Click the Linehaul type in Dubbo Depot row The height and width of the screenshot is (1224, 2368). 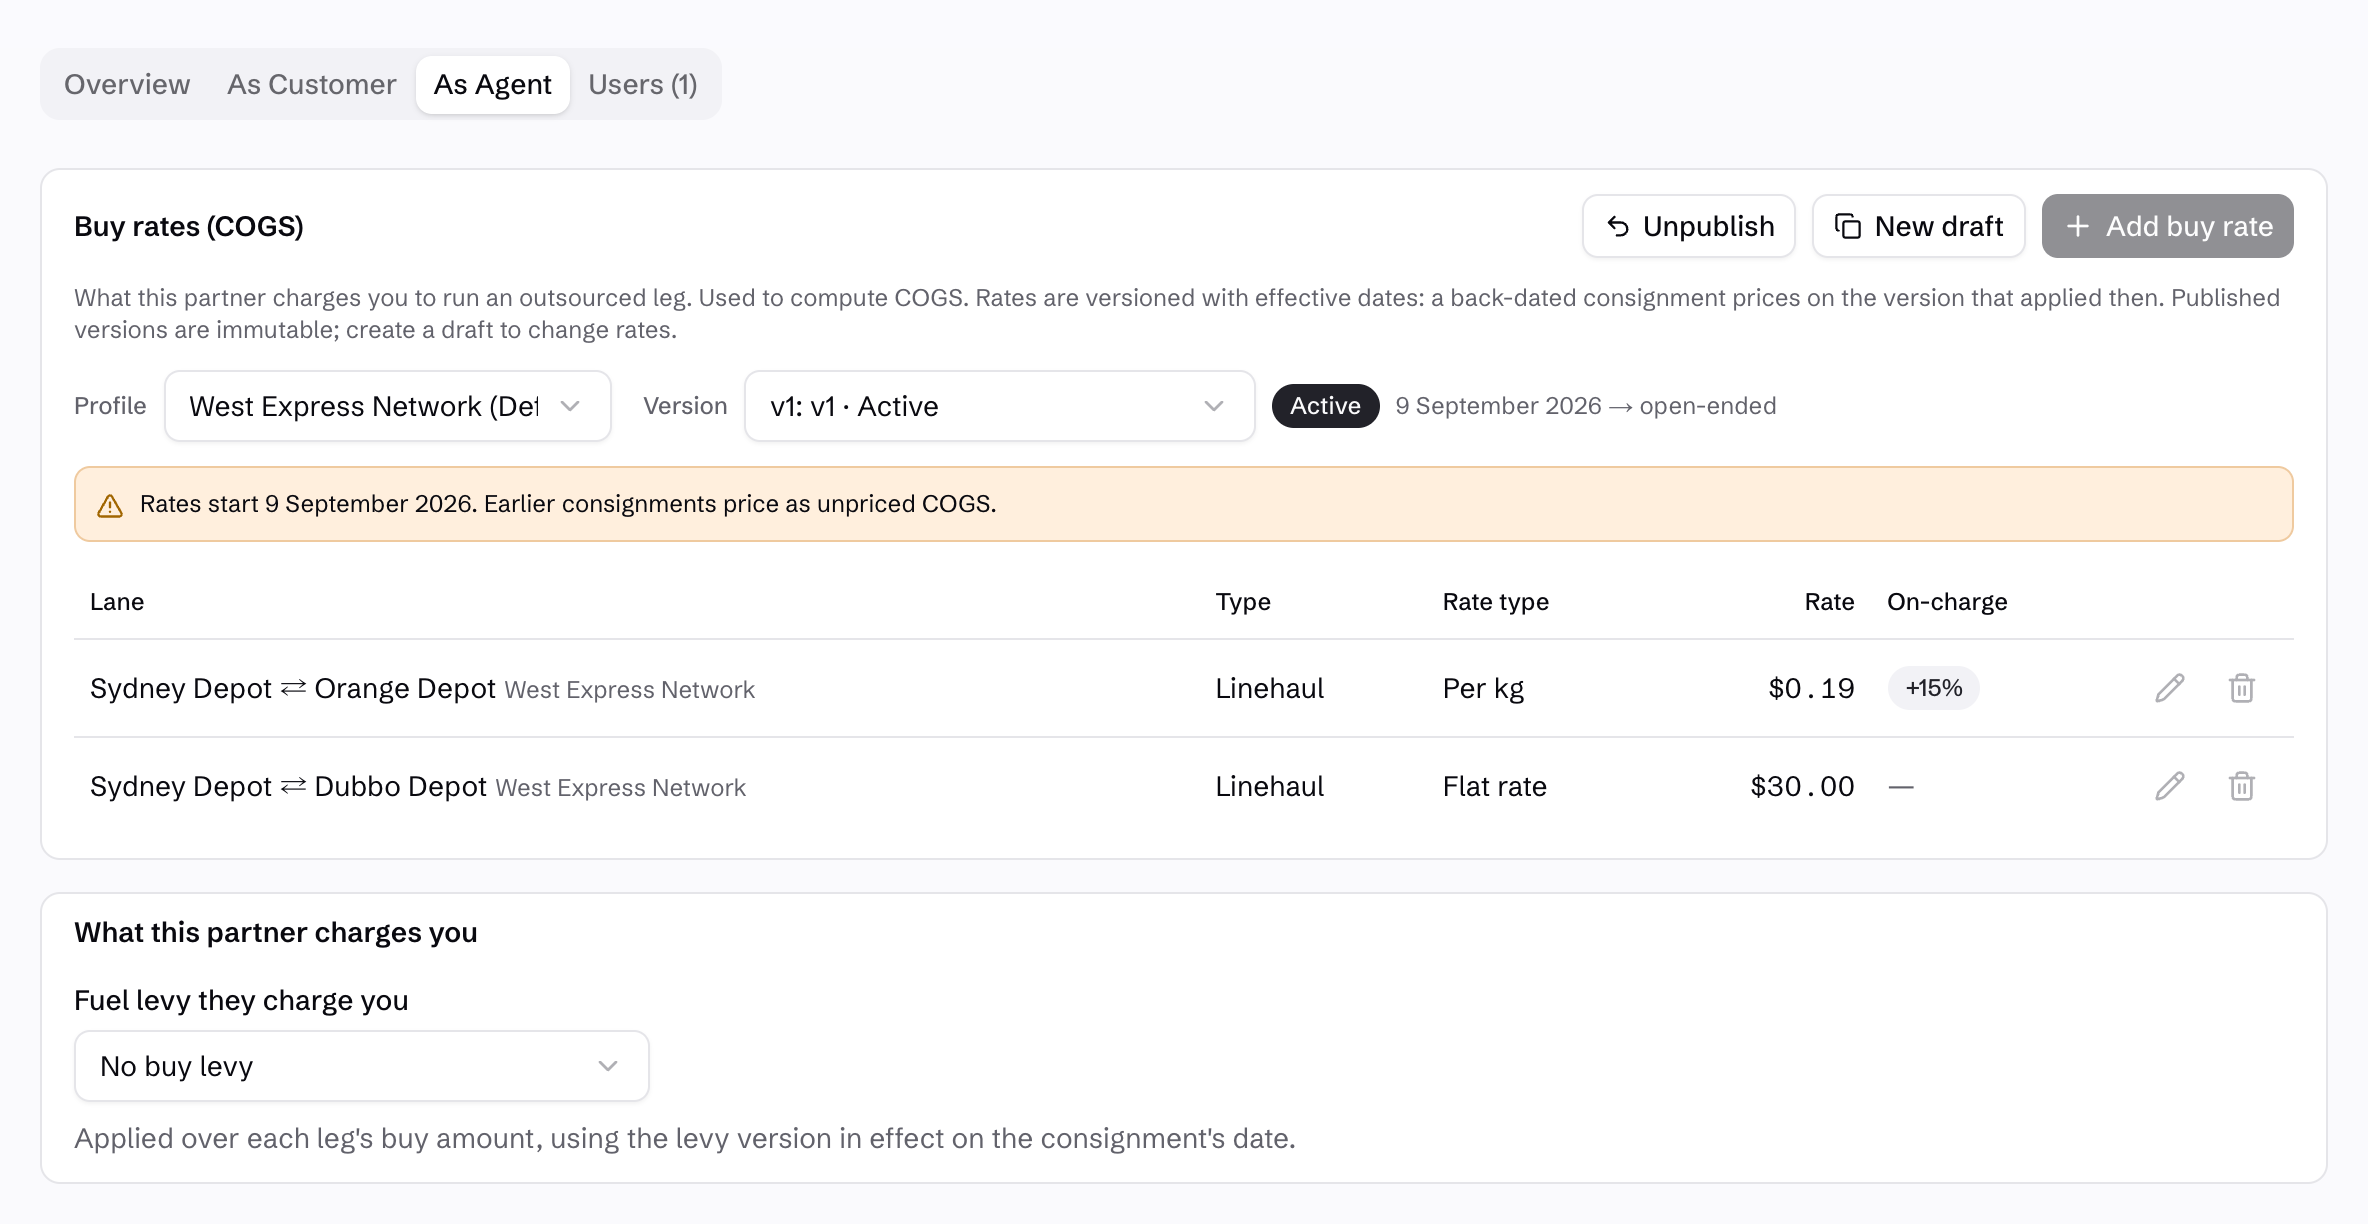tap(1269, 786)
